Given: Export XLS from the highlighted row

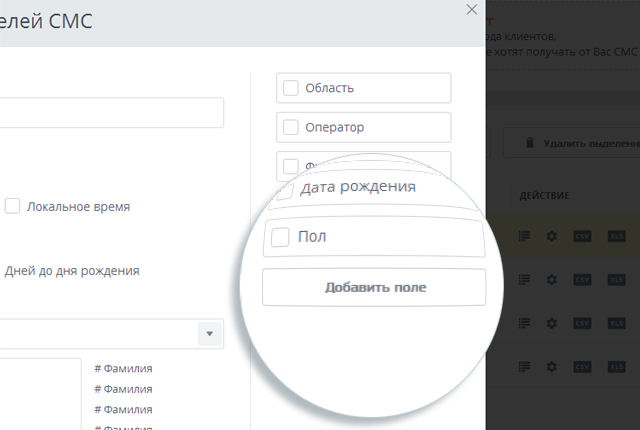Looking at the screenshot, I should coord(616,236).
